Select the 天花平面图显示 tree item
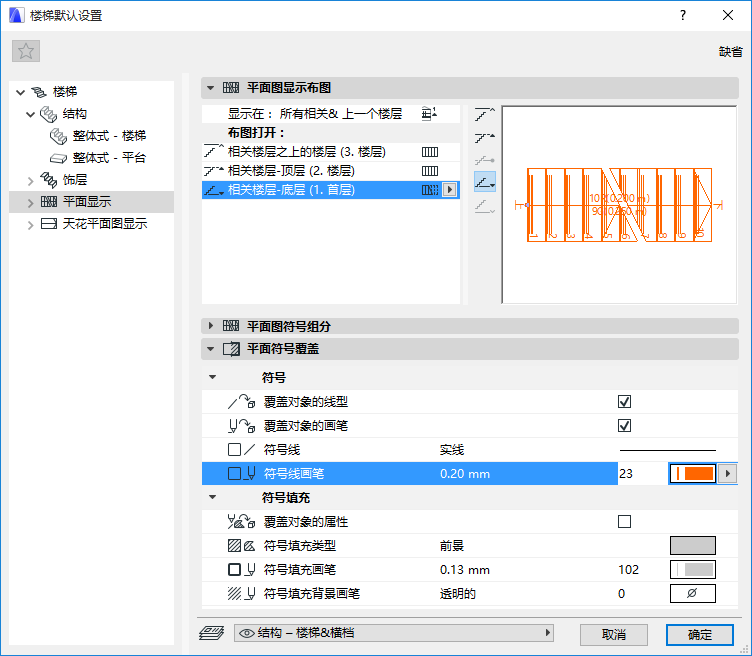Image resolution: width=752 pixels, height=656 pixels. click(x=105, y=224)
